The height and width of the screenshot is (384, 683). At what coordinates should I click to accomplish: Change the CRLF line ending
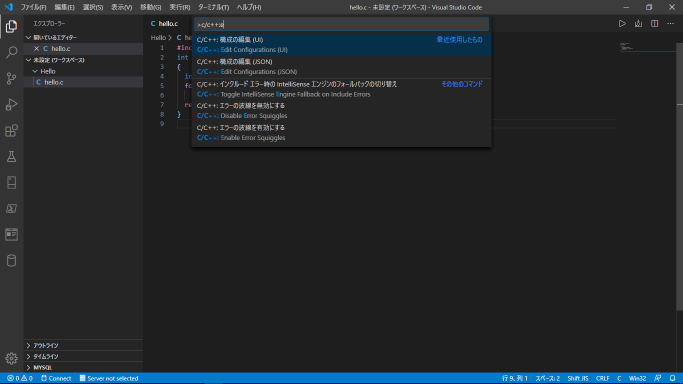click(602, 378)
